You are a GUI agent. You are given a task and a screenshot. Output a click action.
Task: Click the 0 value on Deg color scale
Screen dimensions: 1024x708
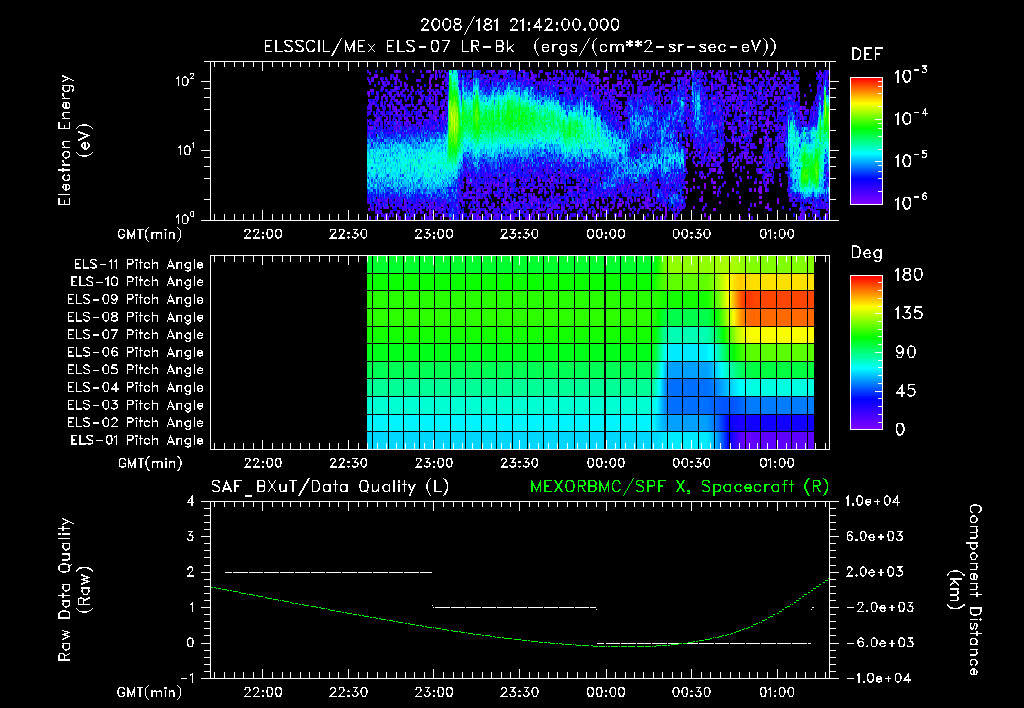point(900,430)
